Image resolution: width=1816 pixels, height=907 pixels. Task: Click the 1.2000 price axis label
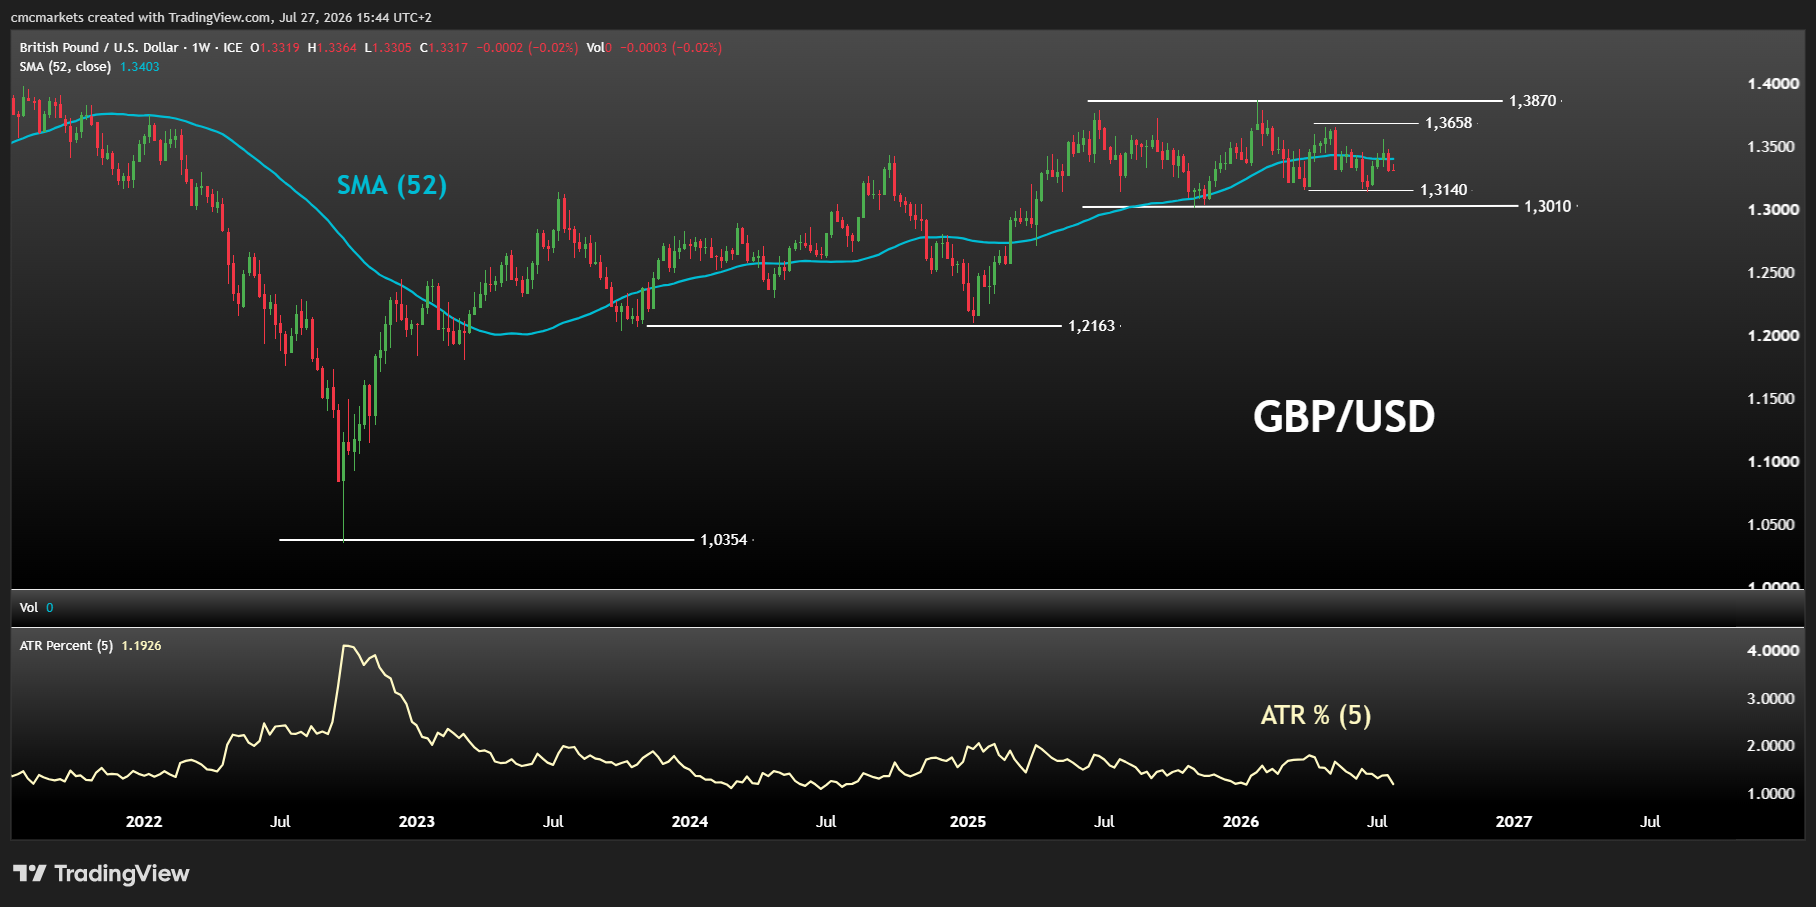click(x=1773, y=336)
